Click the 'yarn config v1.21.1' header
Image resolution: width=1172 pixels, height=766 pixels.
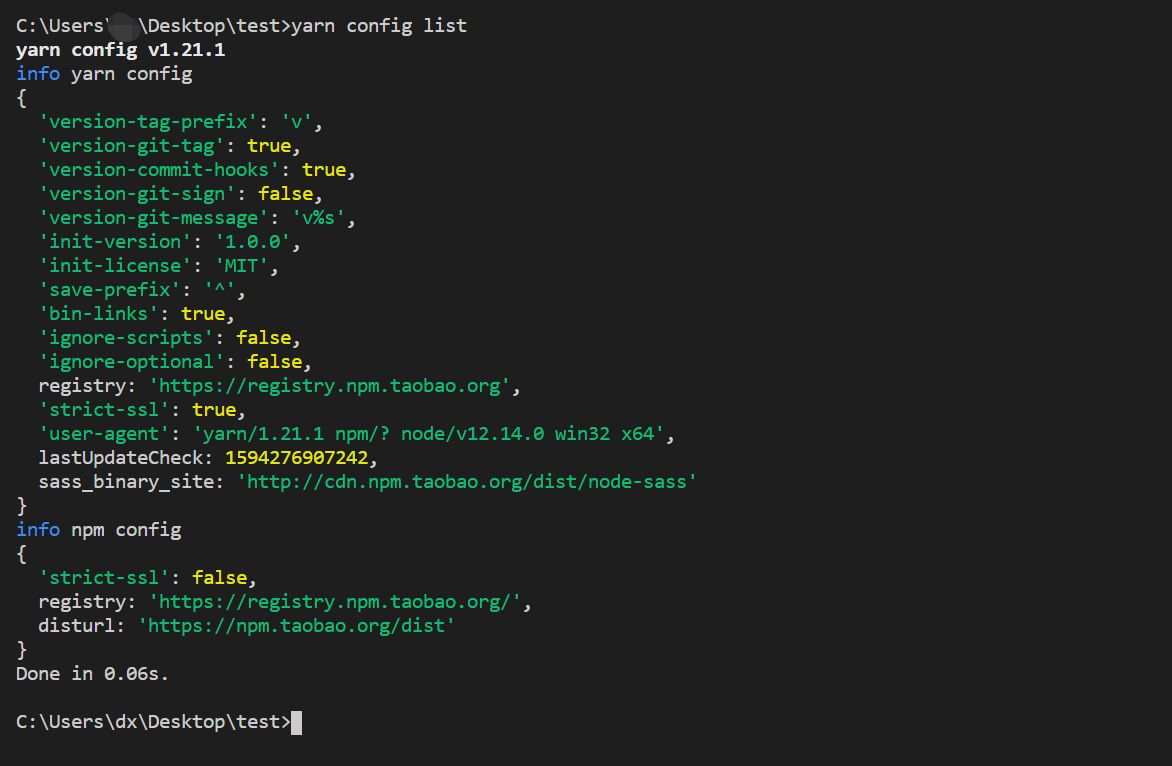coord(120,50)
